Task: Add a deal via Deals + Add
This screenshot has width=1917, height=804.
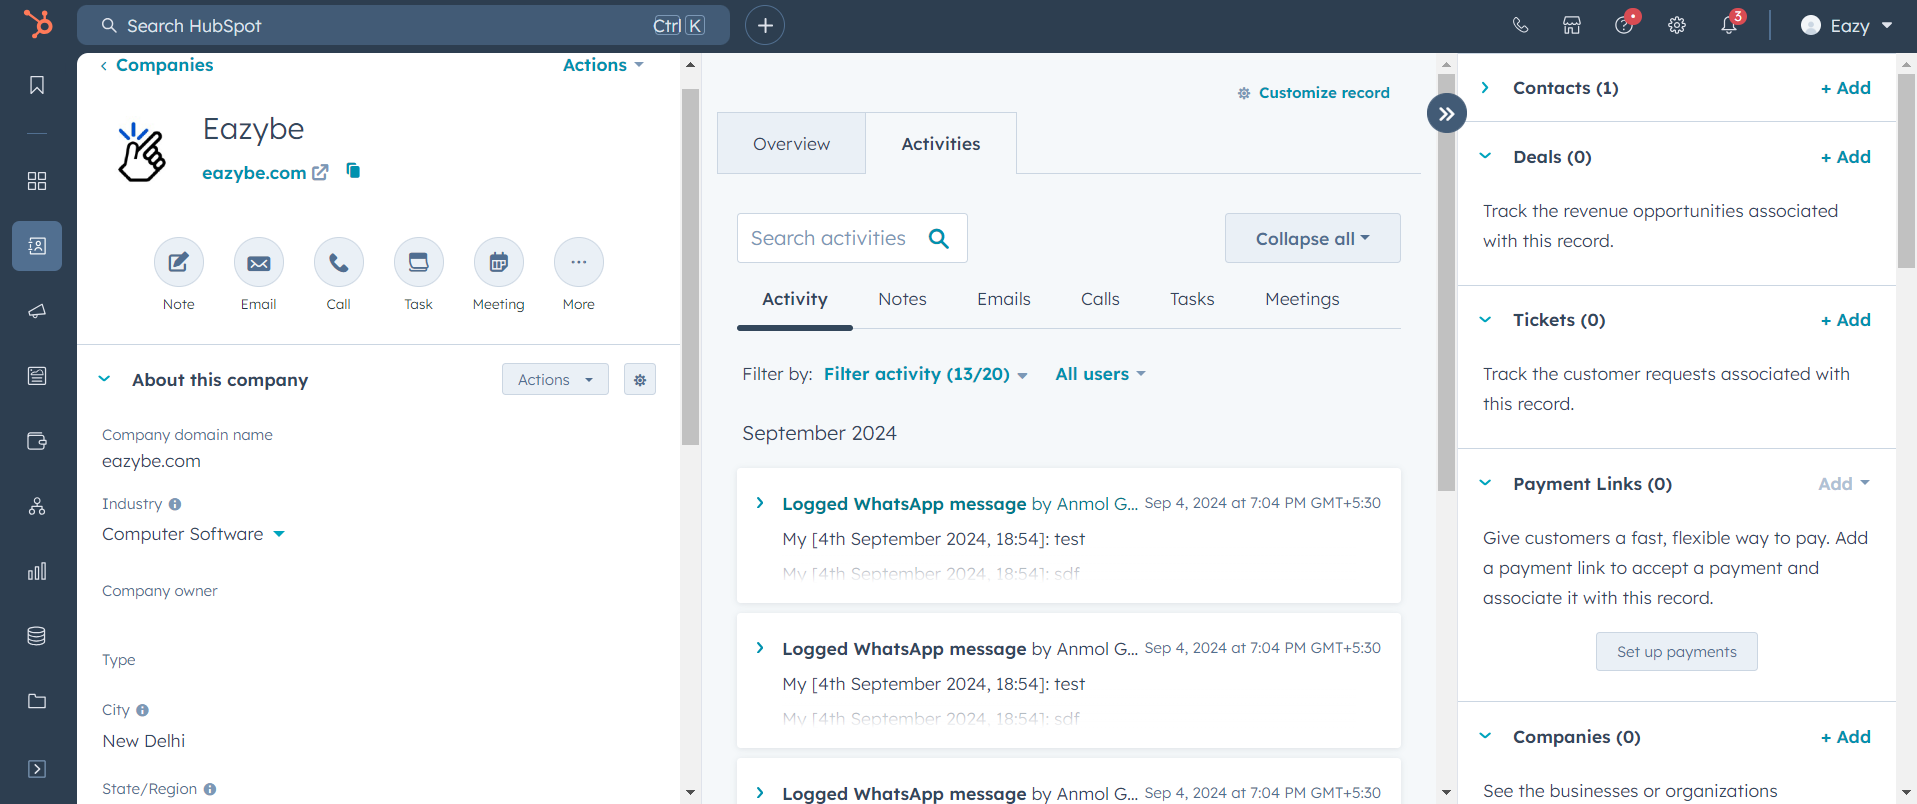Action: (1845, 157)
